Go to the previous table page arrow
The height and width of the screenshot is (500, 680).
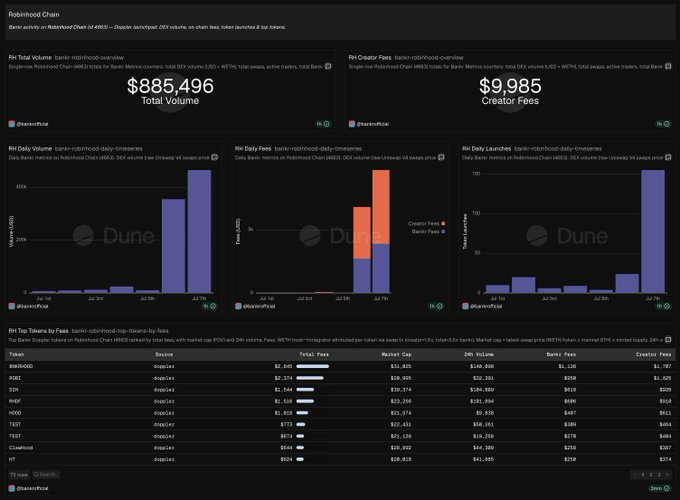point(635,475)
